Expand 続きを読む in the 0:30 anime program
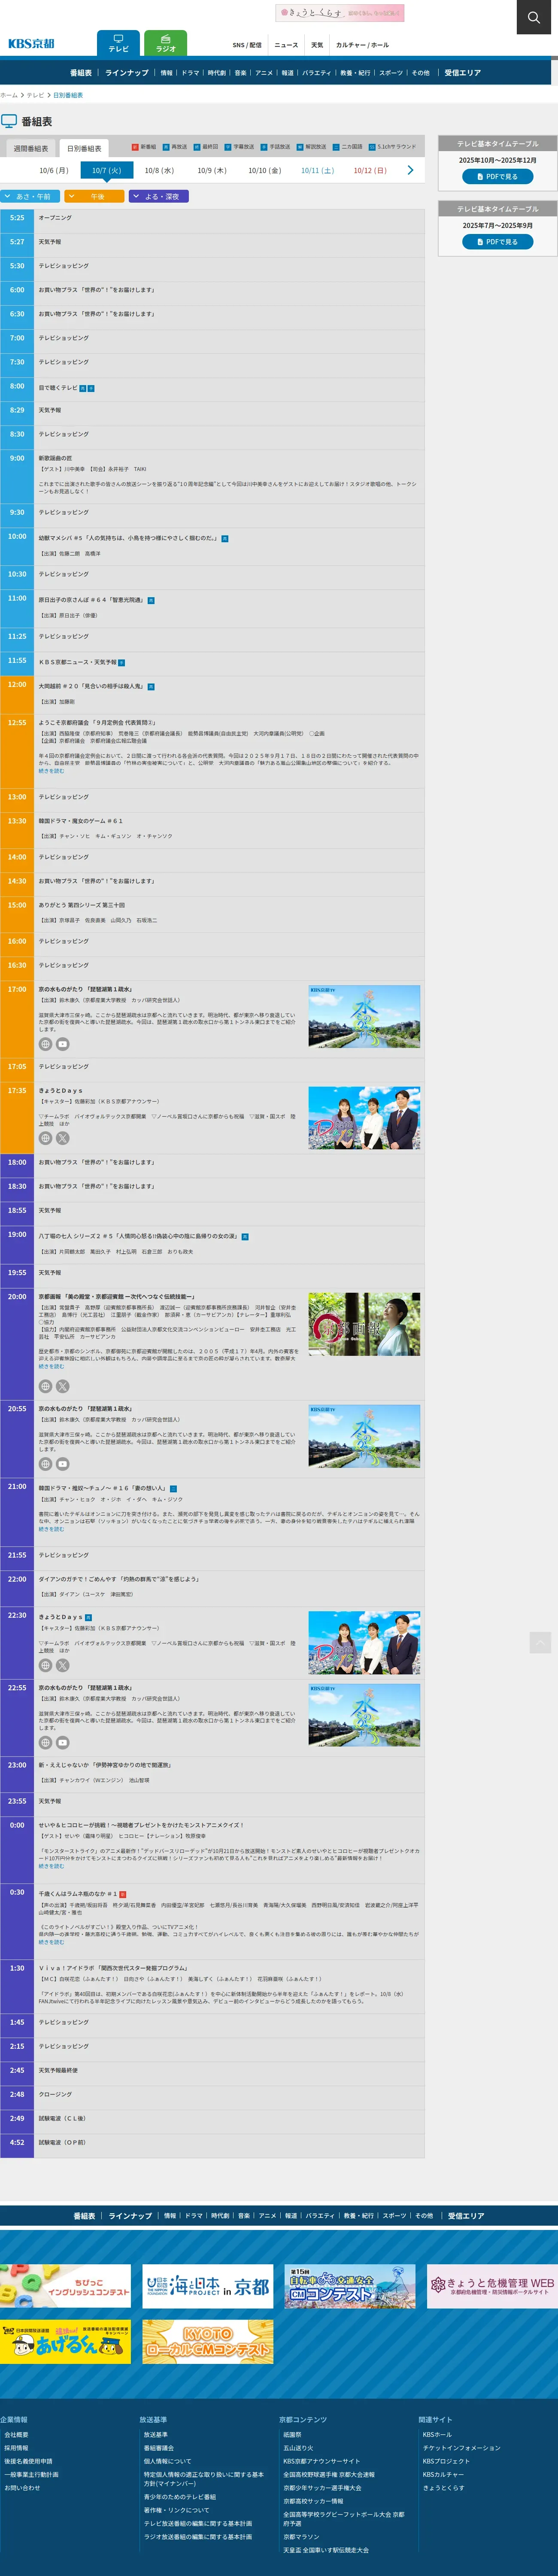 (x=51, y=1942)
